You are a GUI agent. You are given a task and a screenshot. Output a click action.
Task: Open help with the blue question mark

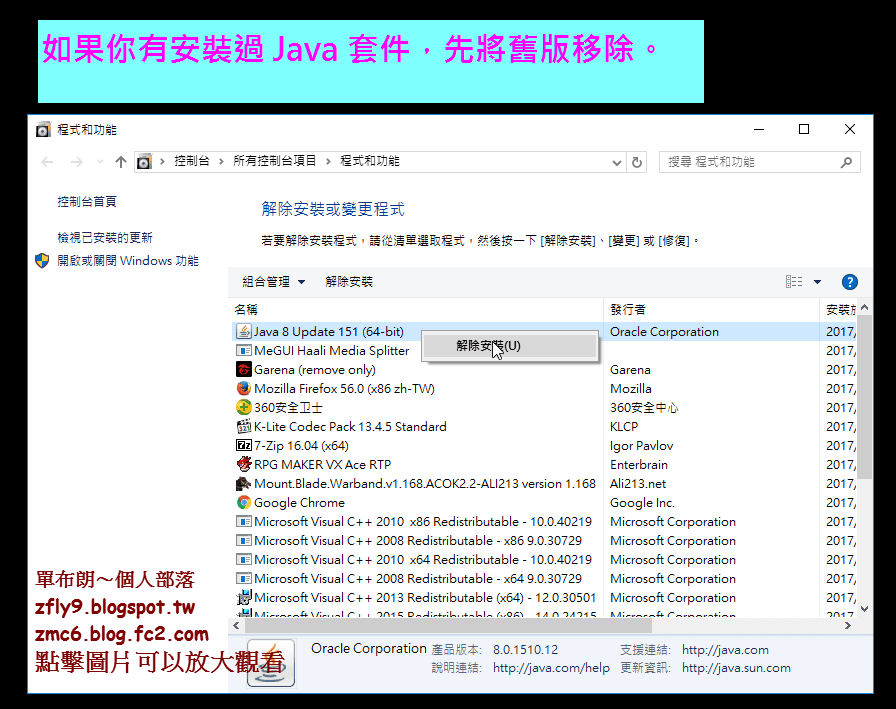click(850, 282)
